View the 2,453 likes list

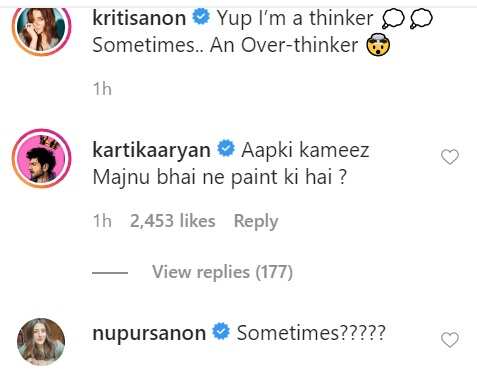coord(173,221)
